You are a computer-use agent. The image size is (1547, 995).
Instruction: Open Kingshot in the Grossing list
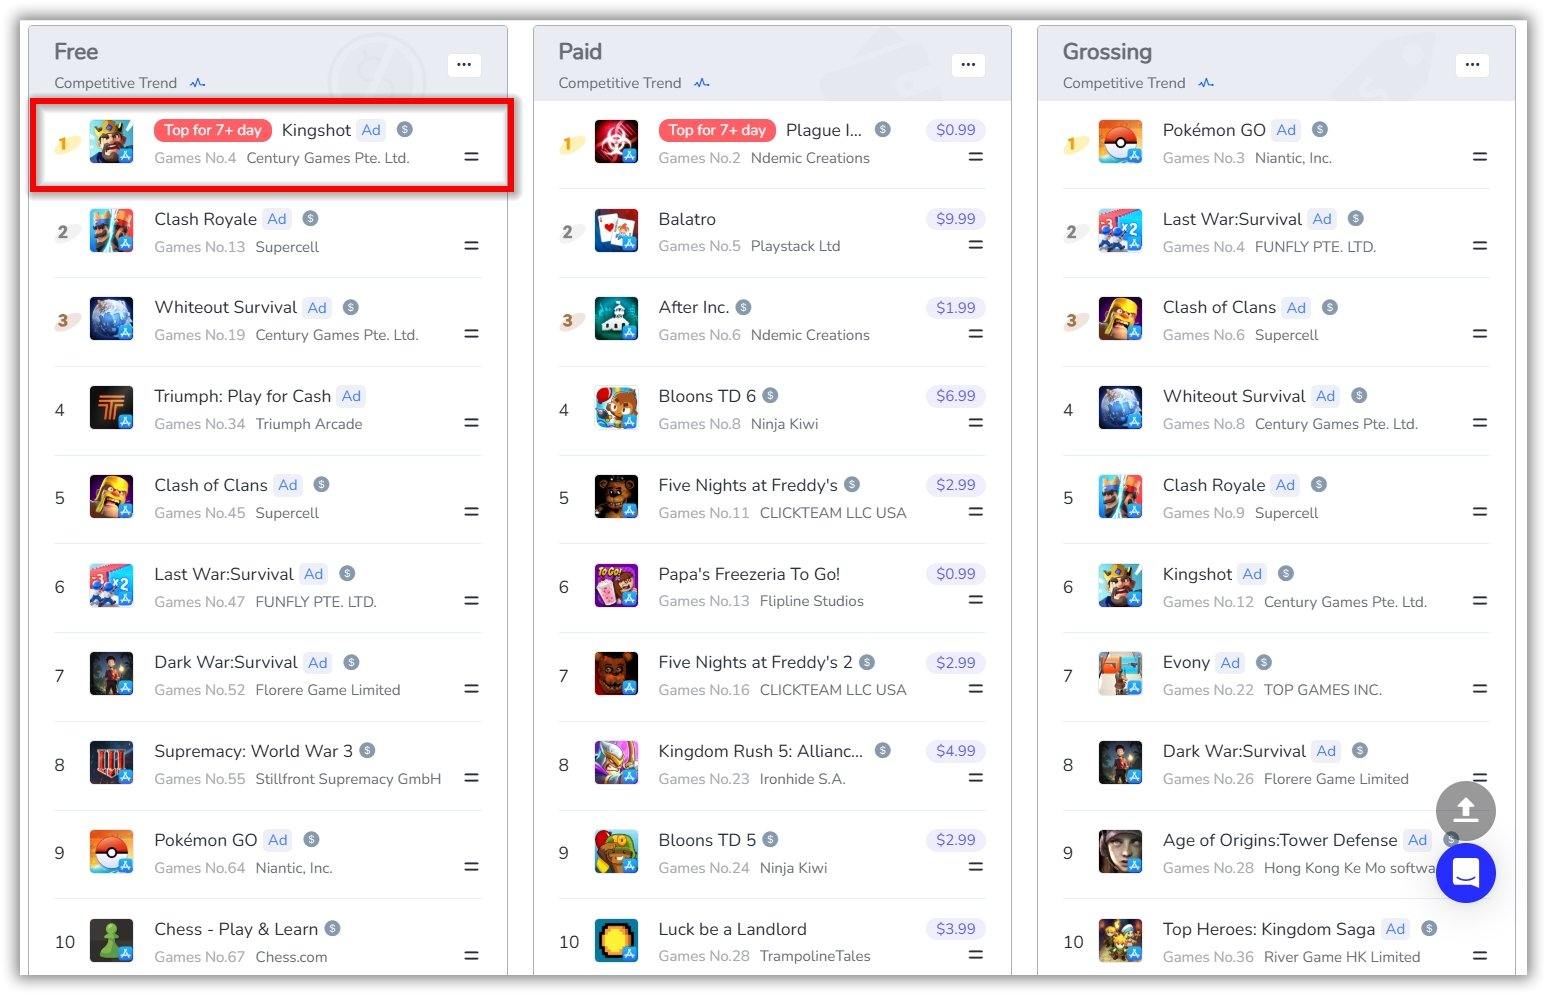(x=1197, y=574)
